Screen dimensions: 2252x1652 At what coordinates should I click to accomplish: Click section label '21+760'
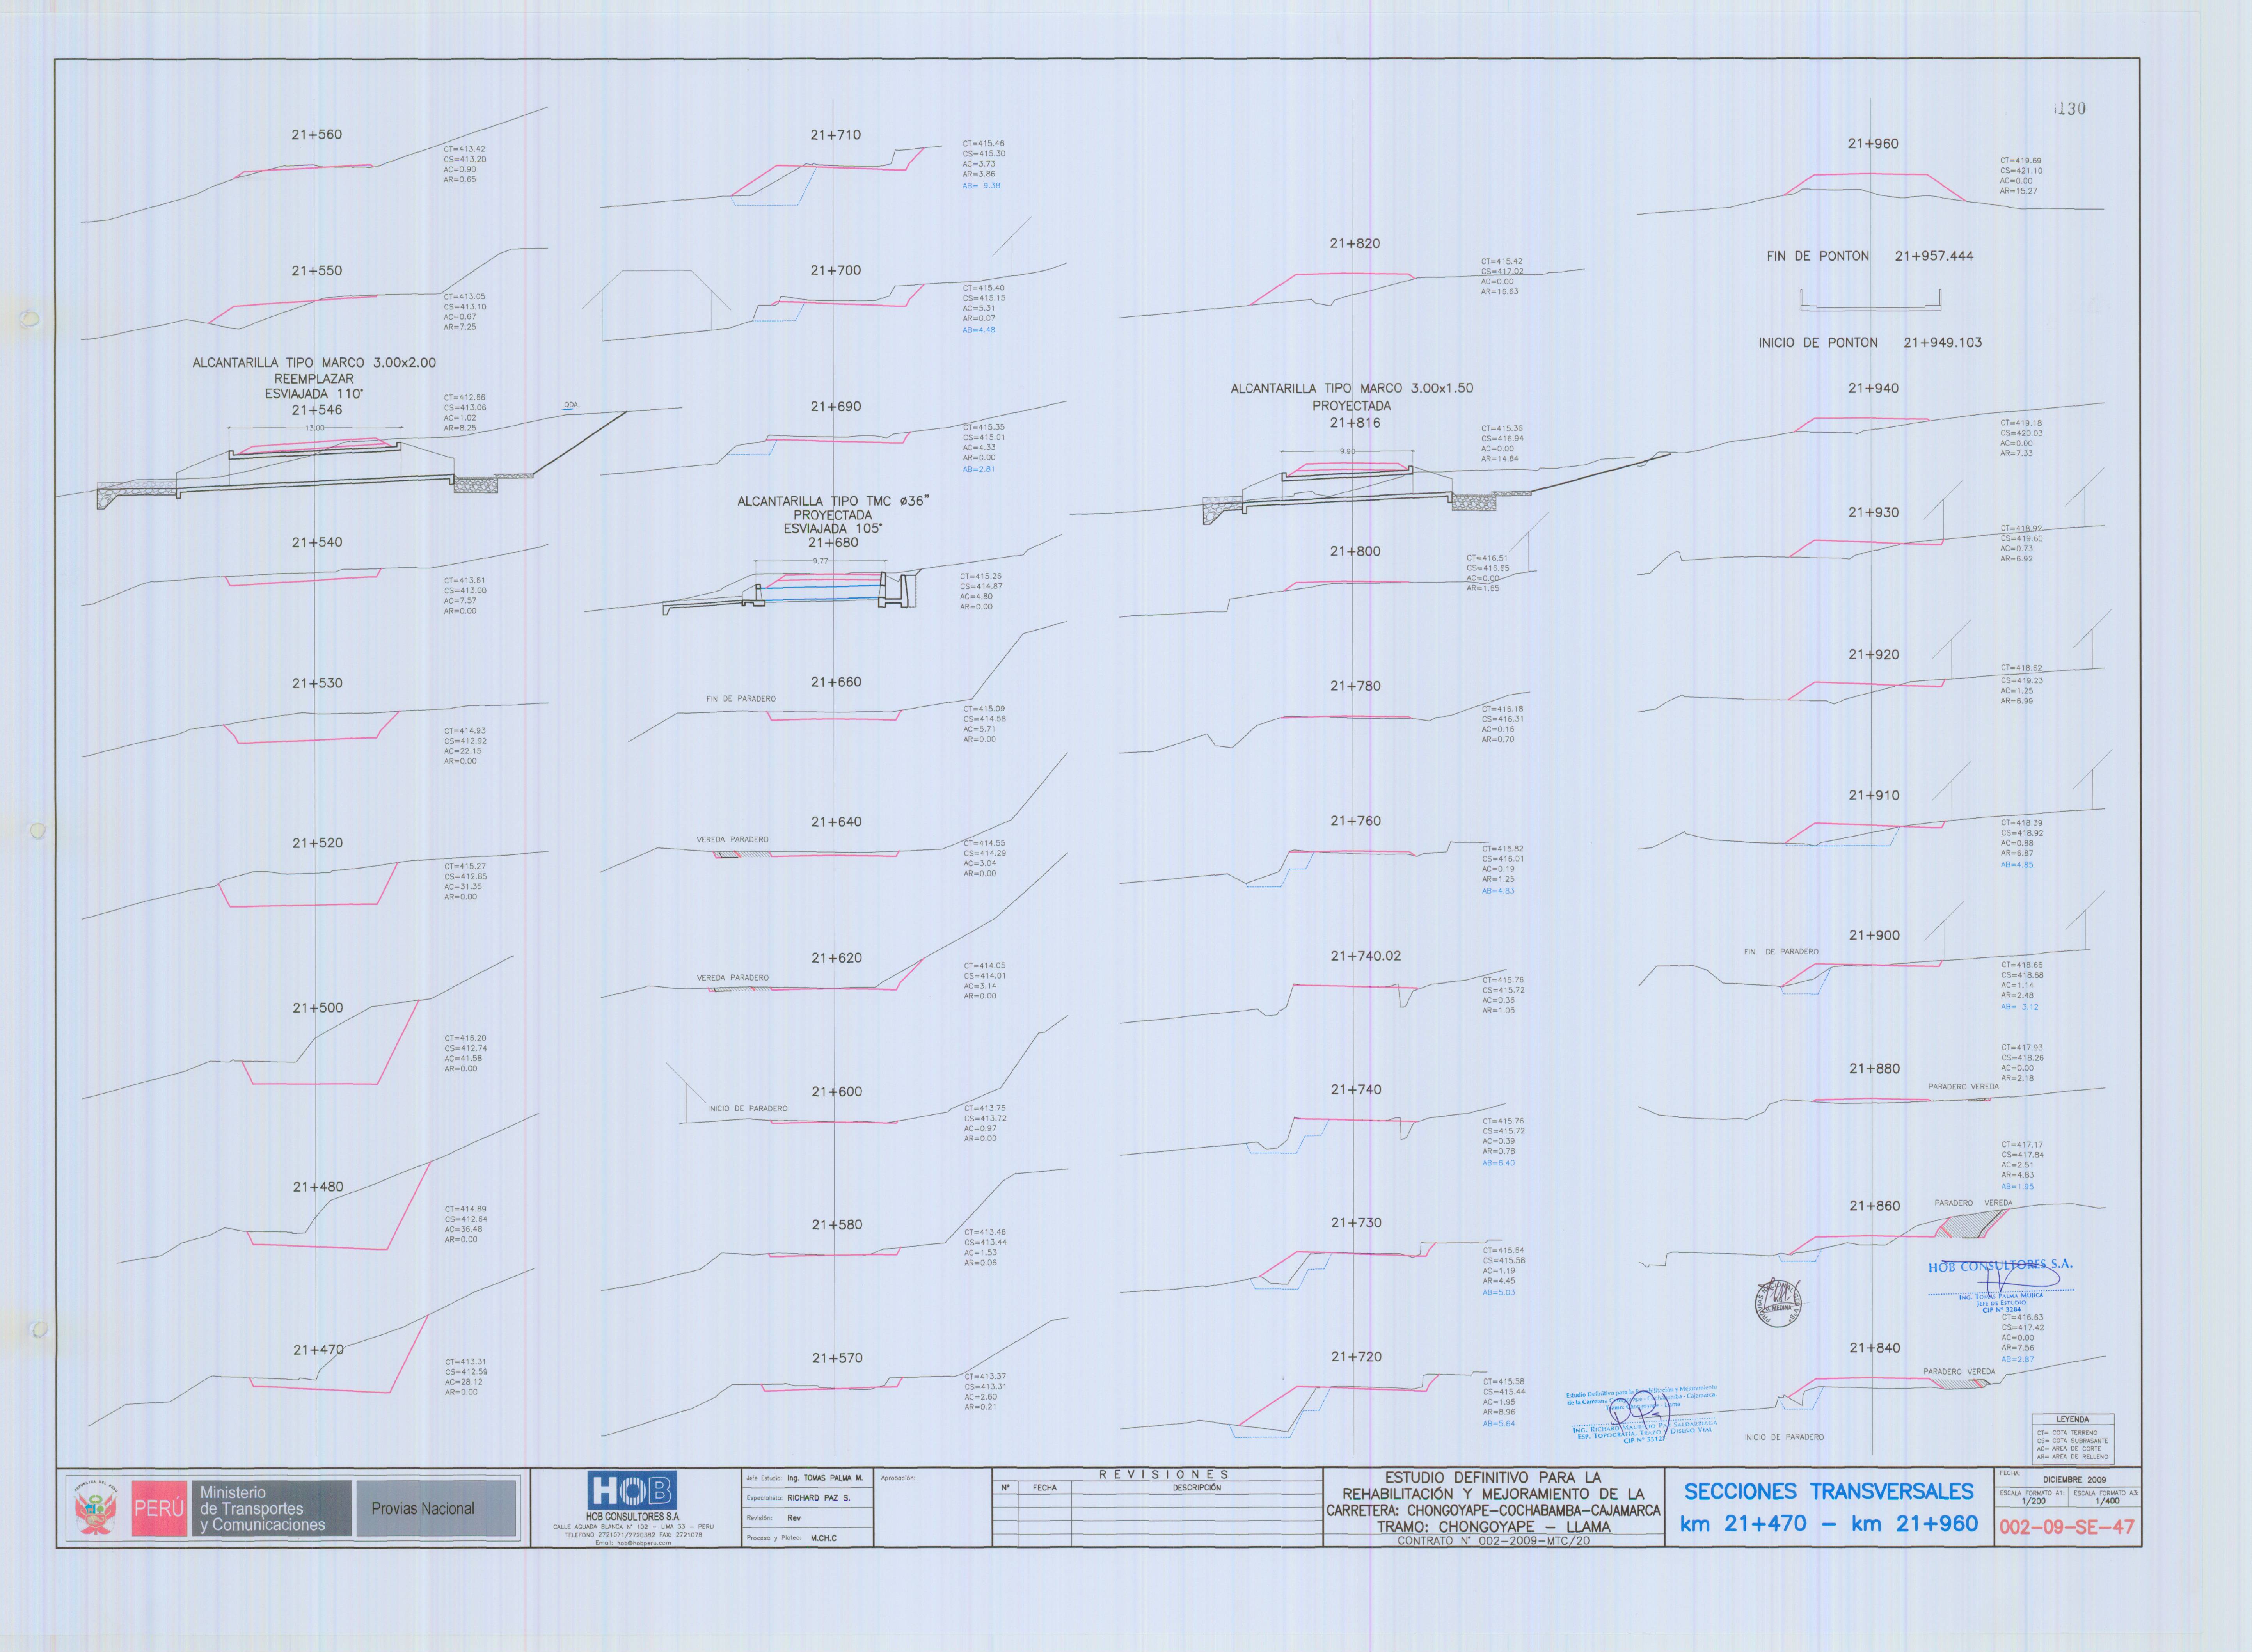(x=1356, y=821)
